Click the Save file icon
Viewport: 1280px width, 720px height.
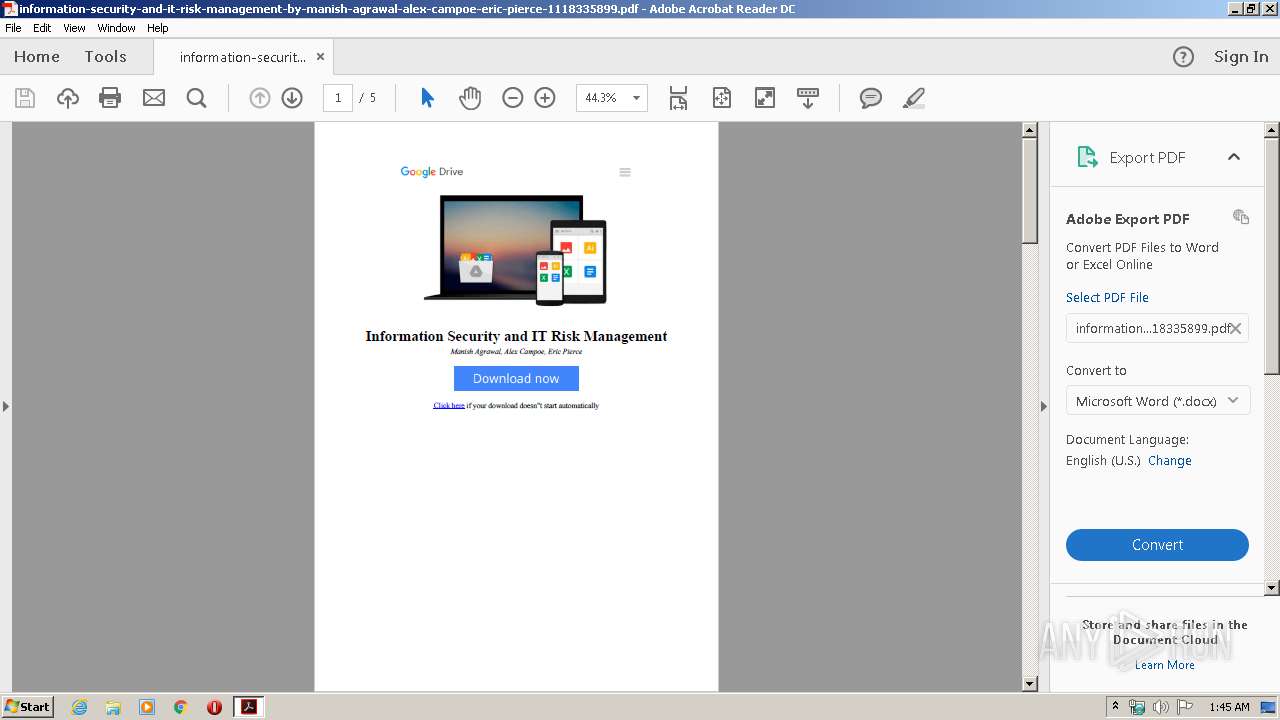point(25,98)
